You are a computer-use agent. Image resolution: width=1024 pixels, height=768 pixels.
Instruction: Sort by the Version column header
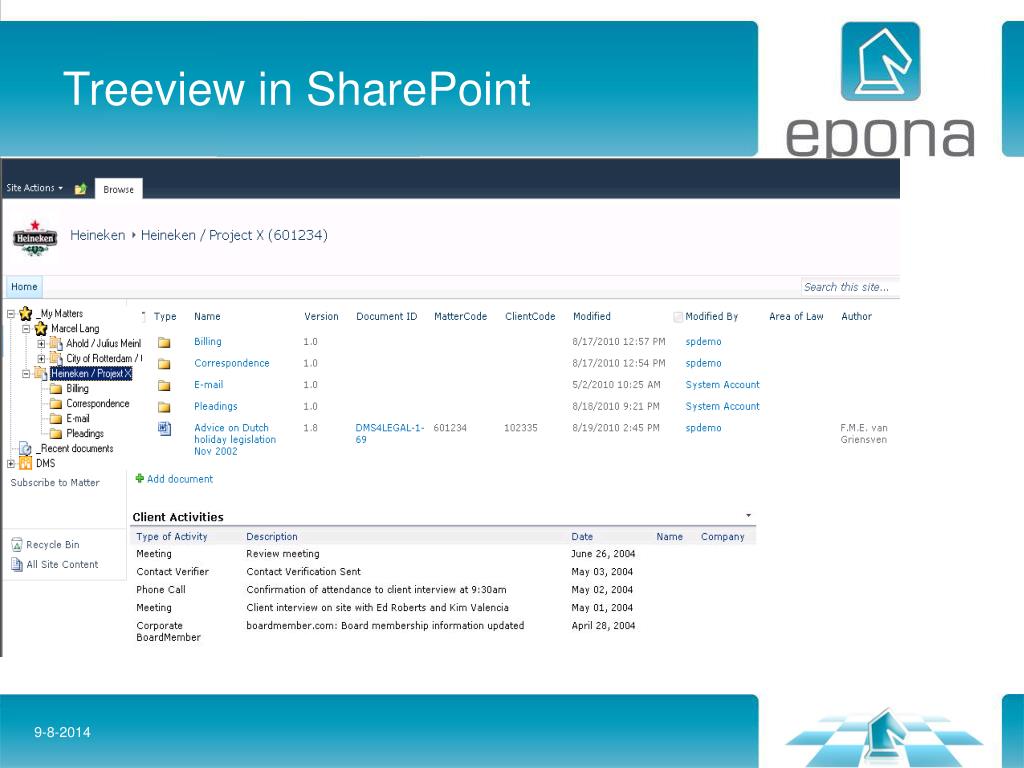click(321, 317)
